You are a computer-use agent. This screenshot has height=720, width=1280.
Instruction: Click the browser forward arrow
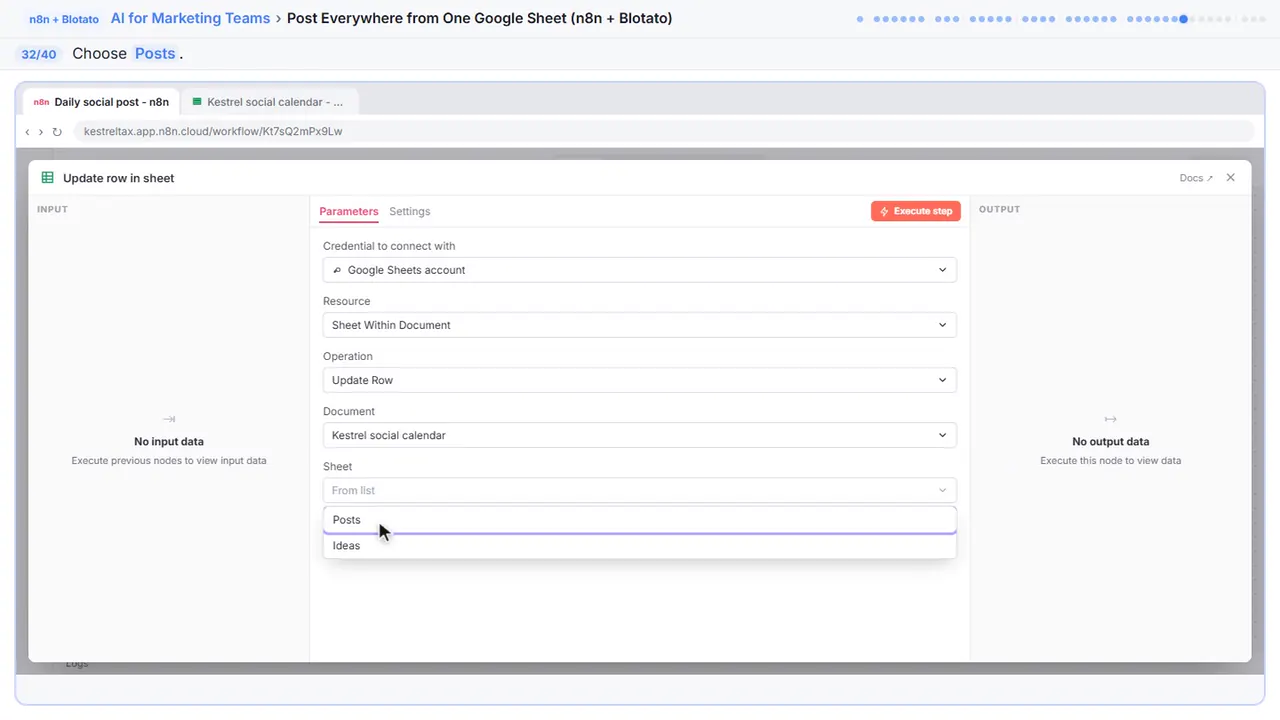click(40, 131)
